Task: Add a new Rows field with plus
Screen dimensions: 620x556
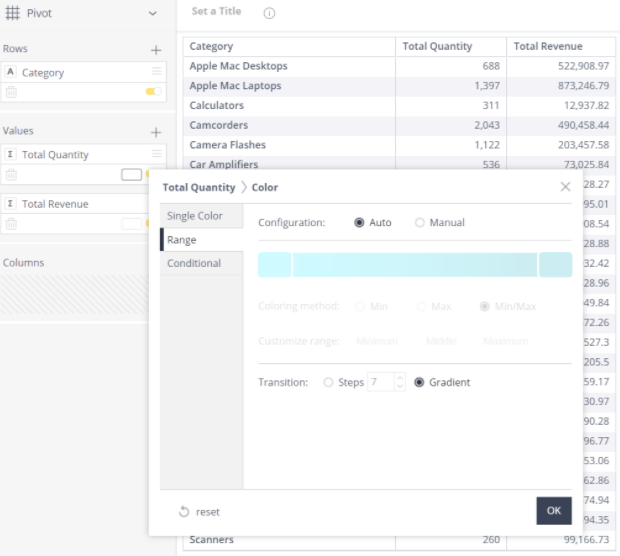Action: 156,50
